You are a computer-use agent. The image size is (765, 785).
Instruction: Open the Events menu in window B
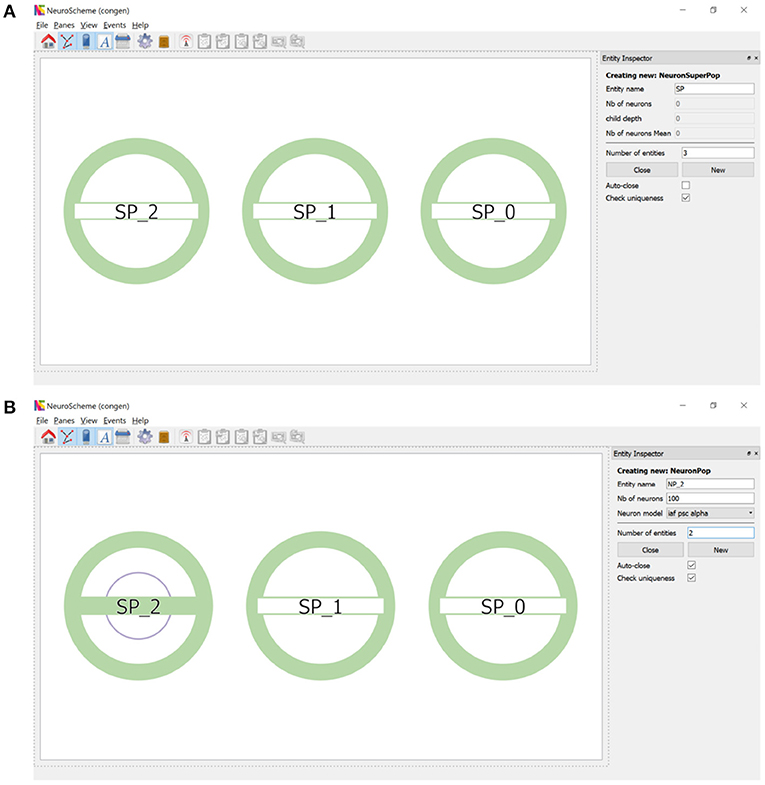[115, 421]
